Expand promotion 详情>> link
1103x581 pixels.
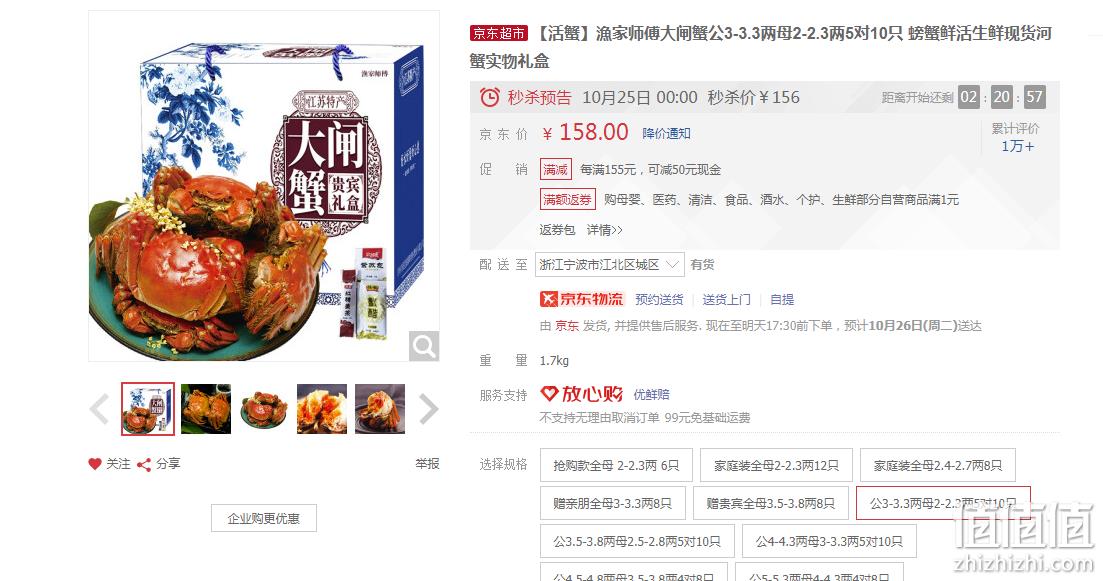coord(605,230)
